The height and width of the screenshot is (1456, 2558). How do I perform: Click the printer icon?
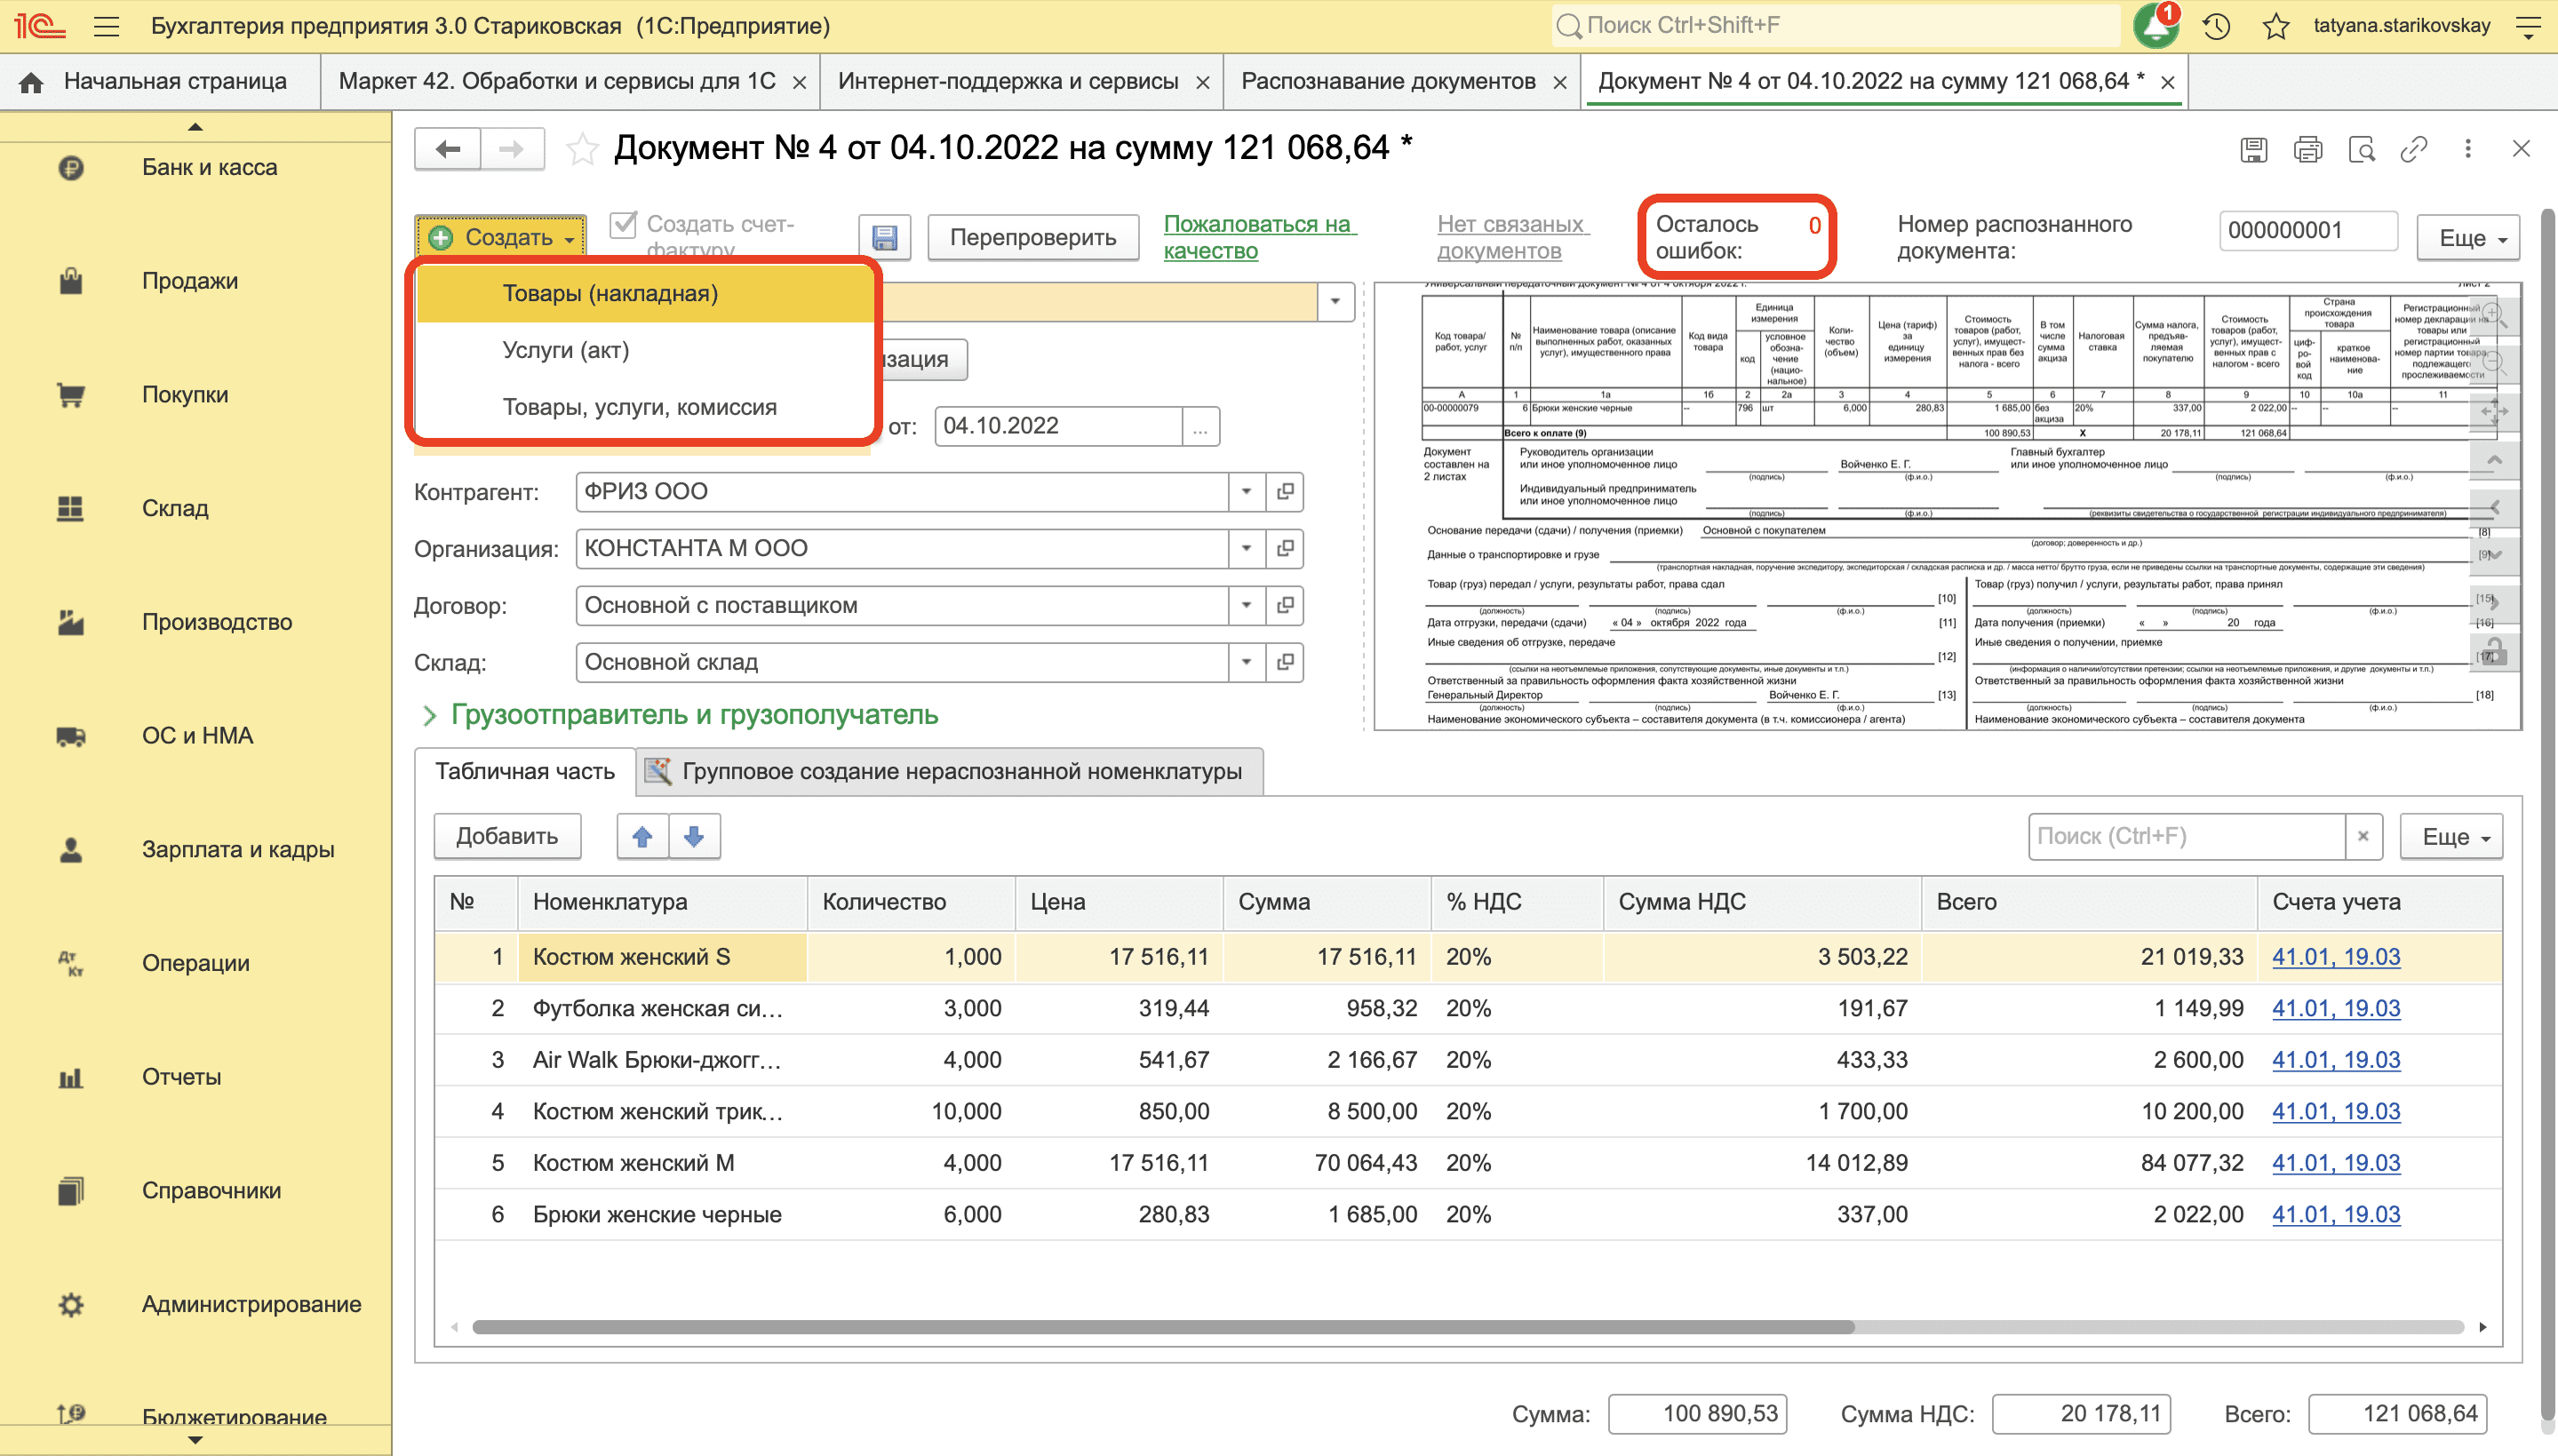(2308, 149)
